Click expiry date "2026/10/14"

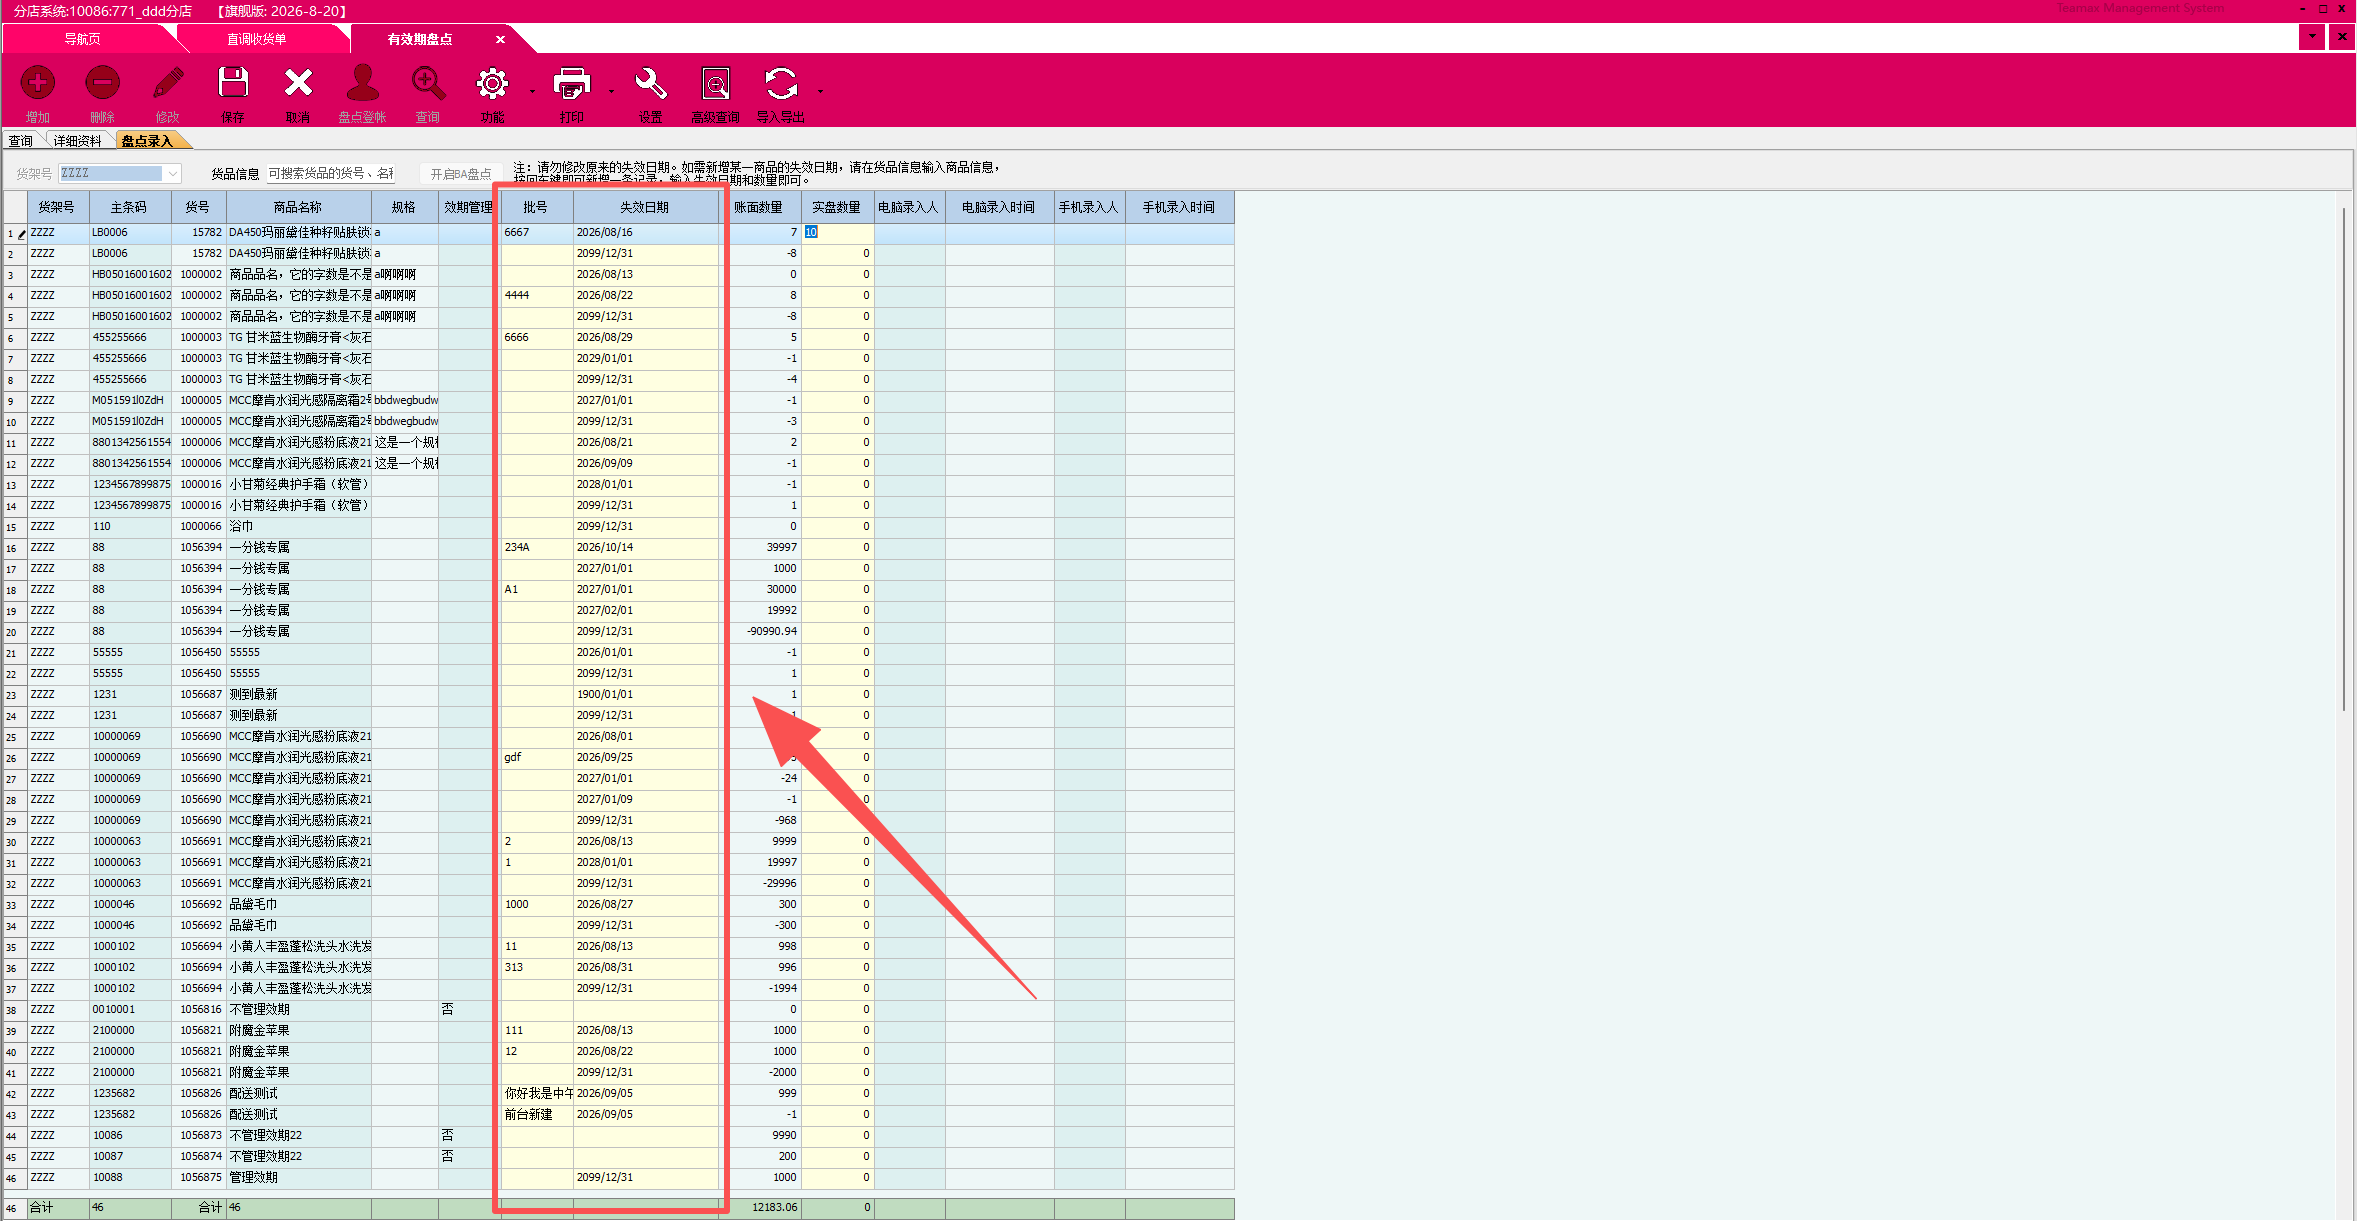(646, 548)
